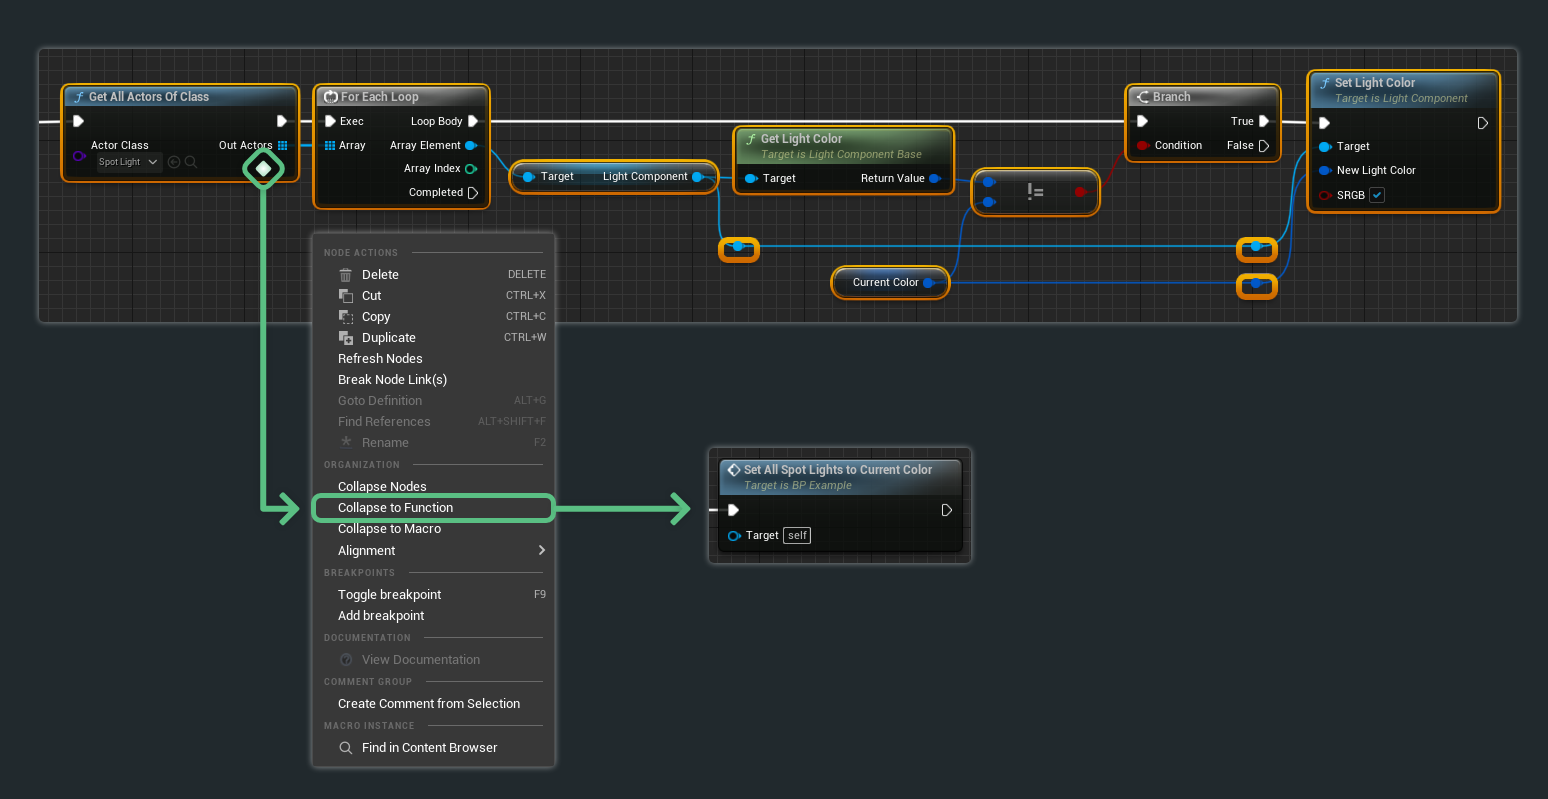Click the loop icon on the For Each Loop node
The height and width of the screenshot is (799, 1548).
pos(331,96)
